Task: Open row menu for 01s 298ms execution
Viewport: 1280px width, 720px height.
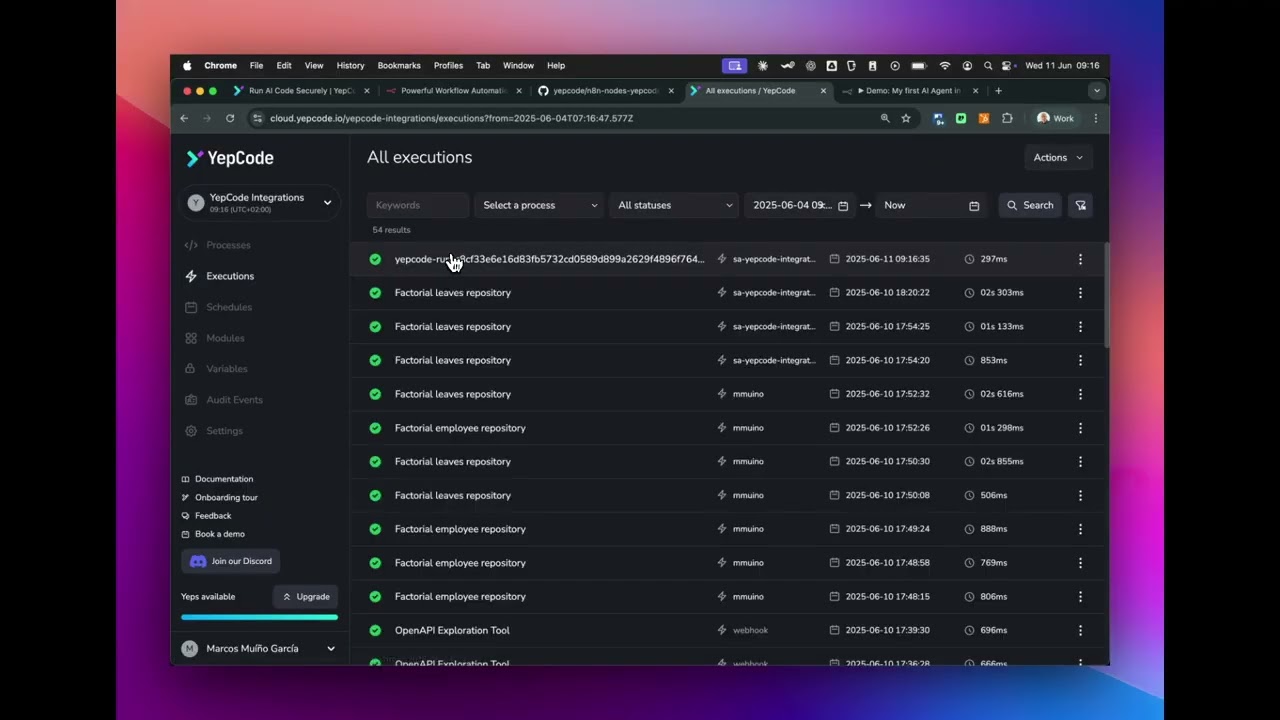Action: [x=1080, y=428]
